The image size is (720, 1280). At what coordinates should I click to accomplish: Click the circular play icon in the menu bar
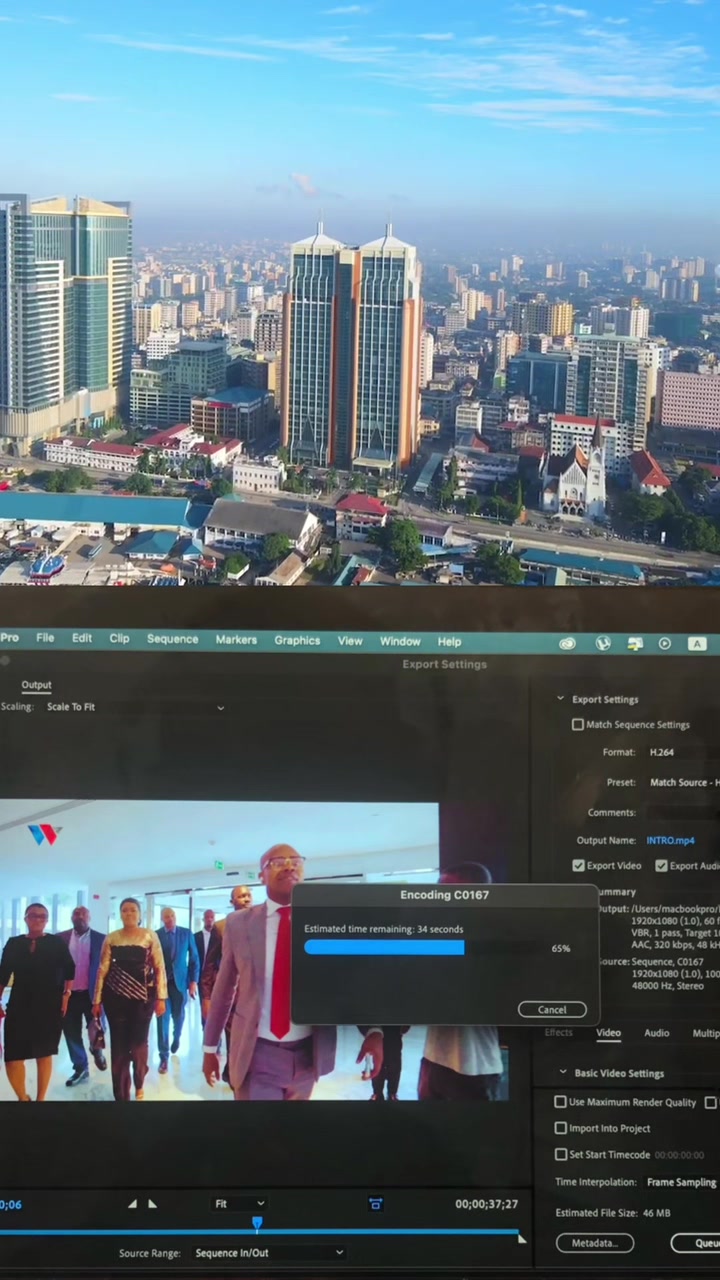[665, 643]
